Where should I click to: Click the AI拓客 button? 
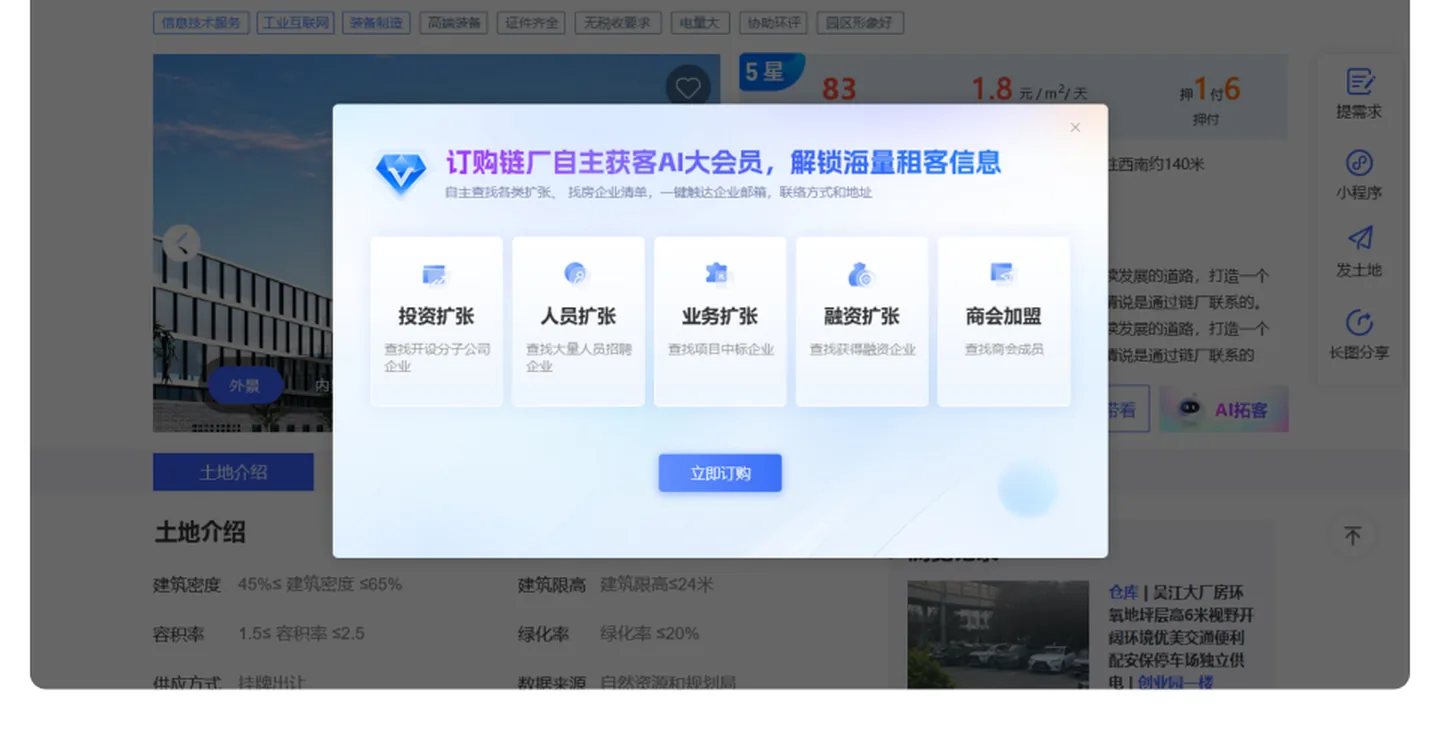[x=1224, y=409]
